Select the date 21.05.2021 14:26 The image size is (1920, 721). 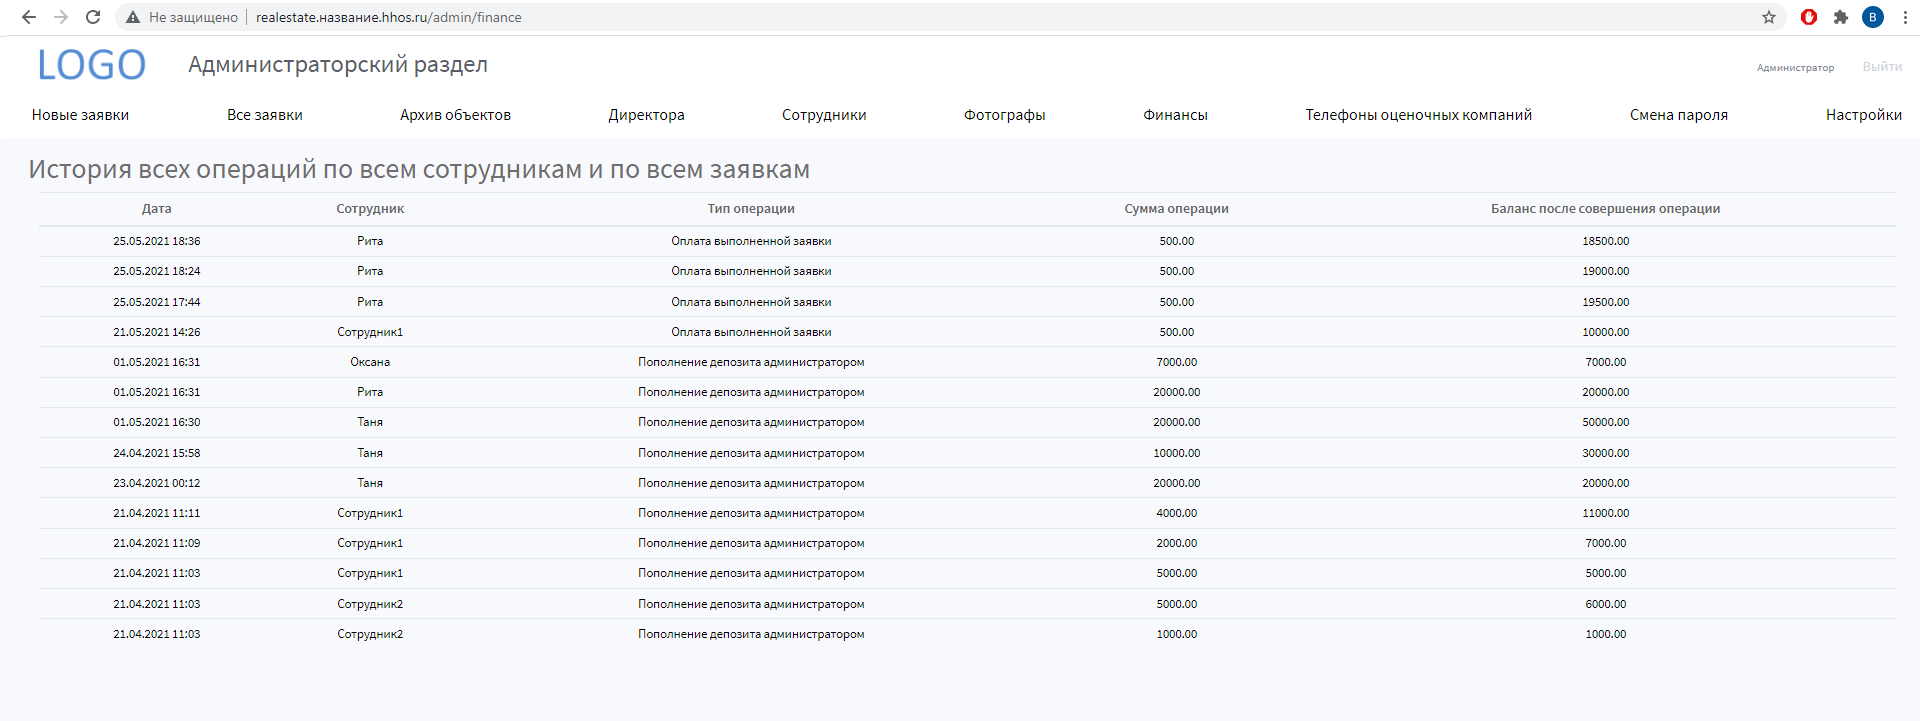tap(157, 332)
